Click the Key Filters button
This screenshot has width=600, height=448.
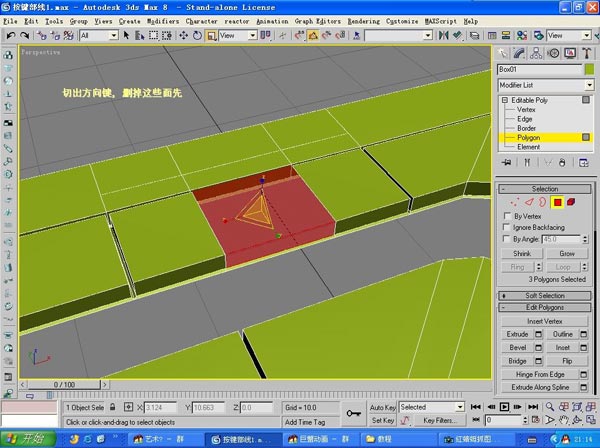[439, 420]
